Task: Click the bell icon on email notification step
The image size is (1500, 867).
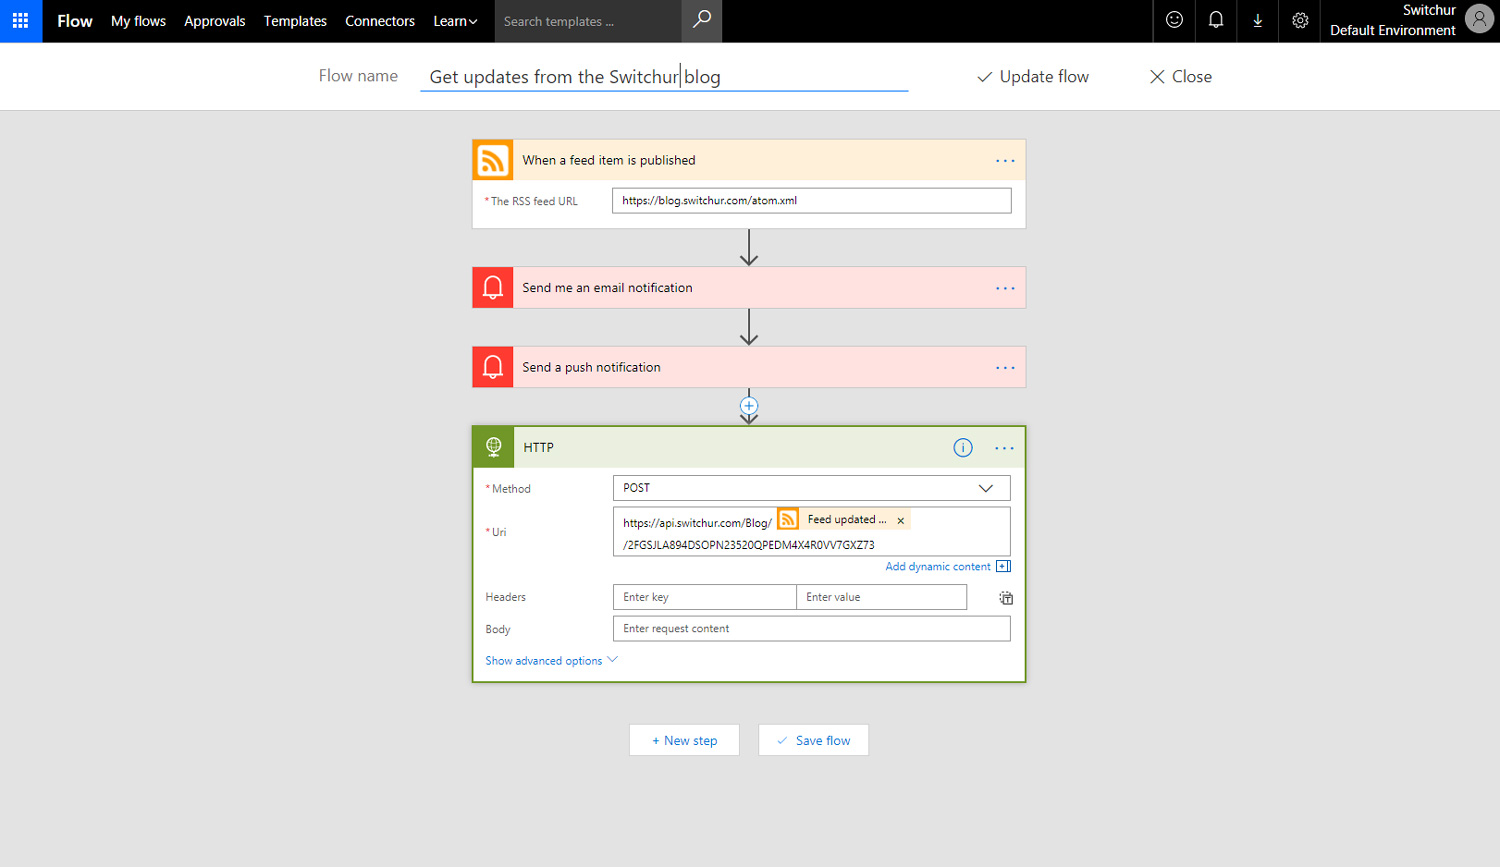Action: [x=492, y=287]
